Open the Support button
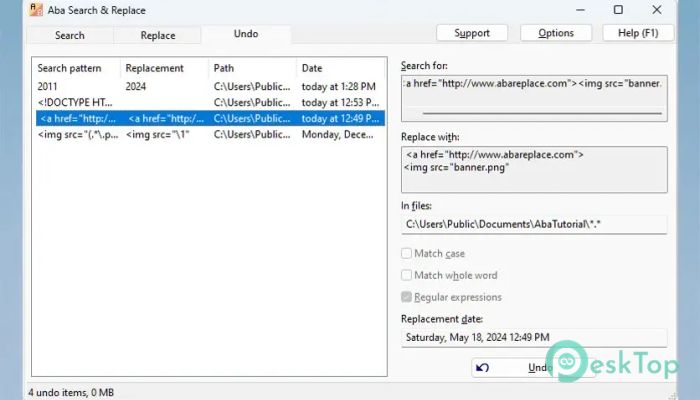Viewport: 700px width, 400px height. tap(472, 33)
